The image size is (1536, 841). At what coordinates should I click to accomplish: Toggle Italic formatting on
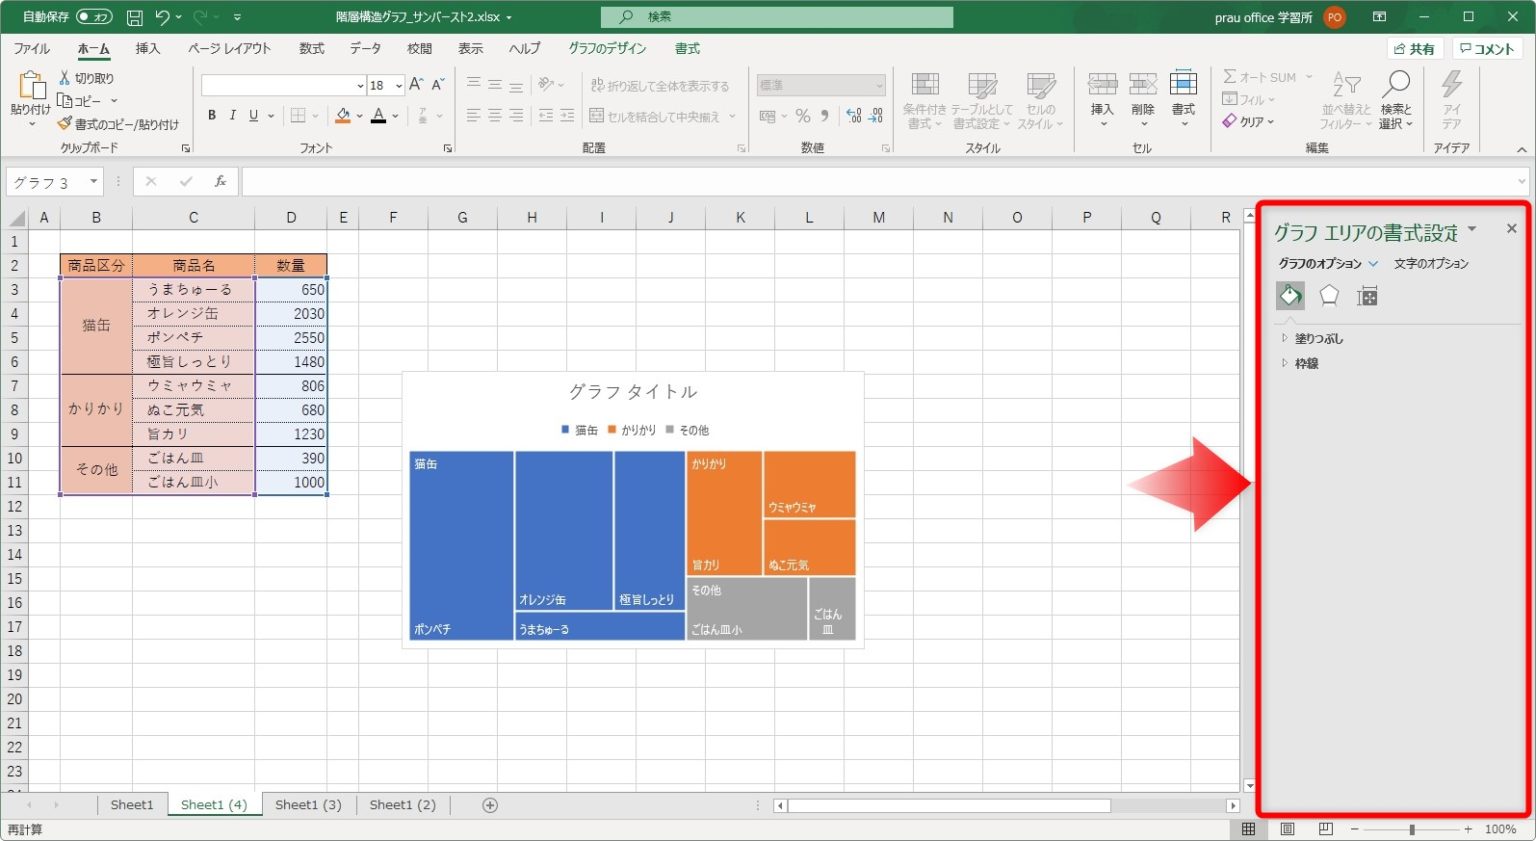232,115
